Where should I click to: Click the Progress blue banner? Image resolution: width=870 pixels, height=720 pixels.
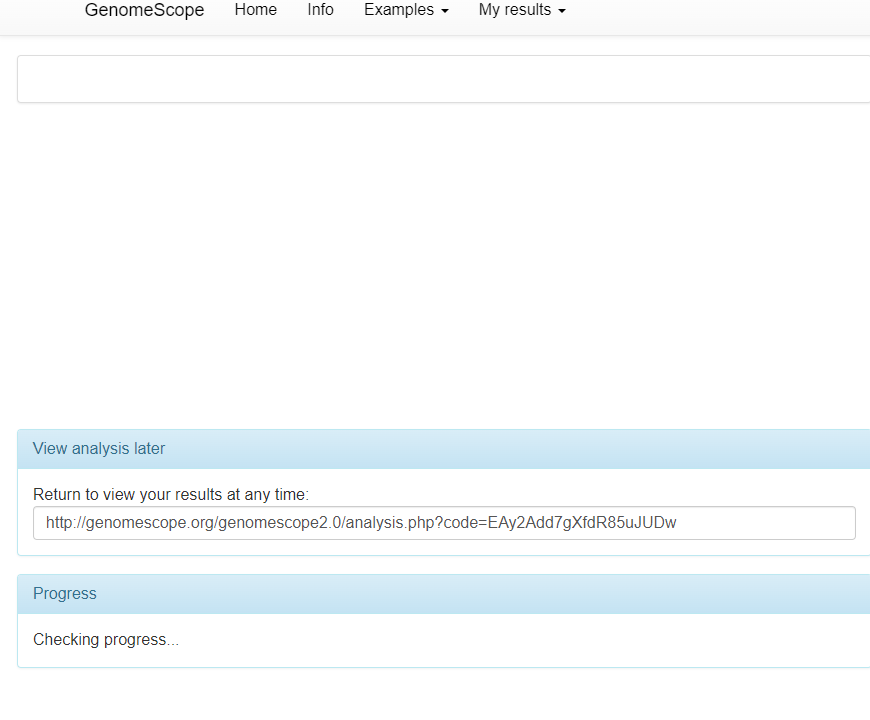pyautogui.click(x=444, y=593)
